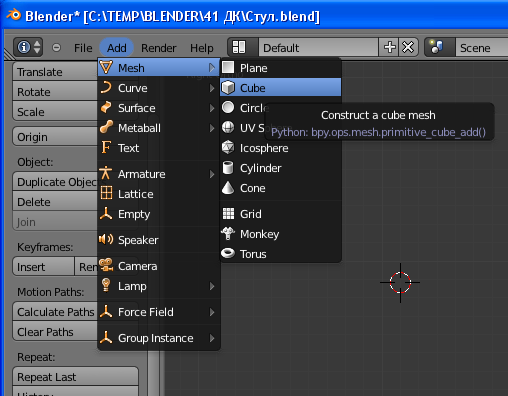The height and width of the screenshot is (396, 508).
Task: Click the Text F icon
Action: pos(106,148)
